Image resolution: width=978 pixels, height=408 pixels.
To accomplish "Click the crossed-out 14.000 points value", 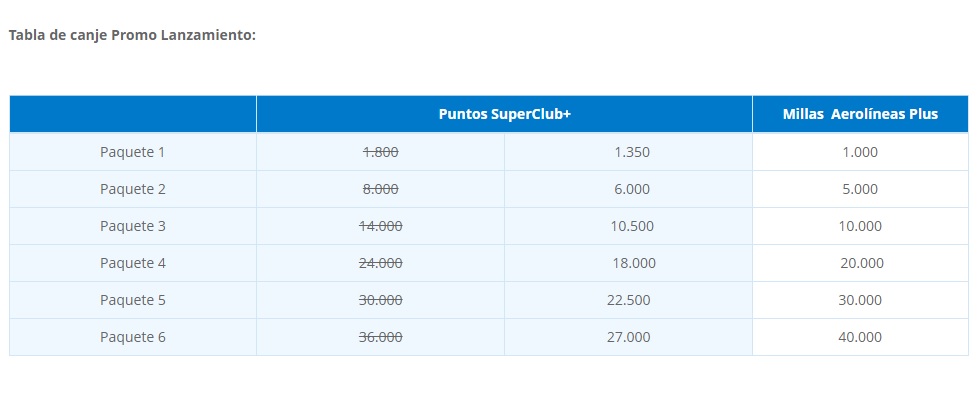I will [x=380, y=226].
